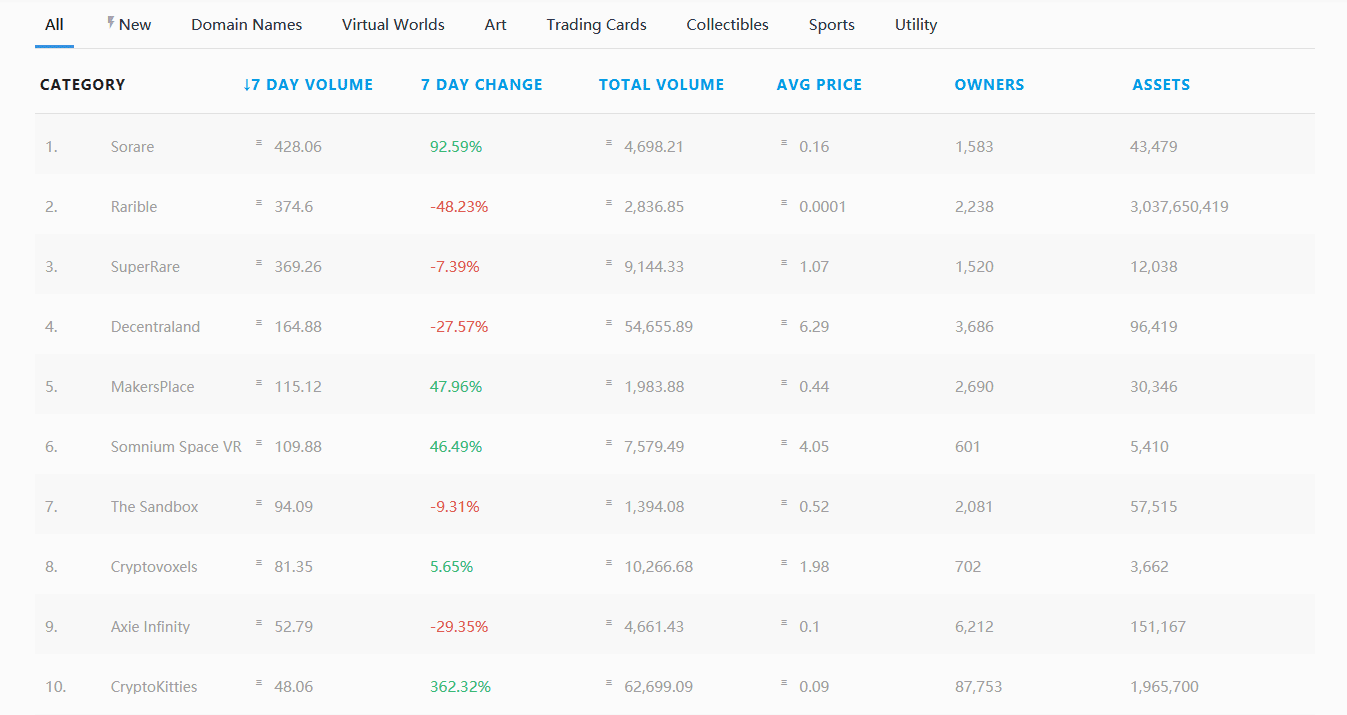Click Somnium Space's 46.49% change value

[x=456, y=446]
